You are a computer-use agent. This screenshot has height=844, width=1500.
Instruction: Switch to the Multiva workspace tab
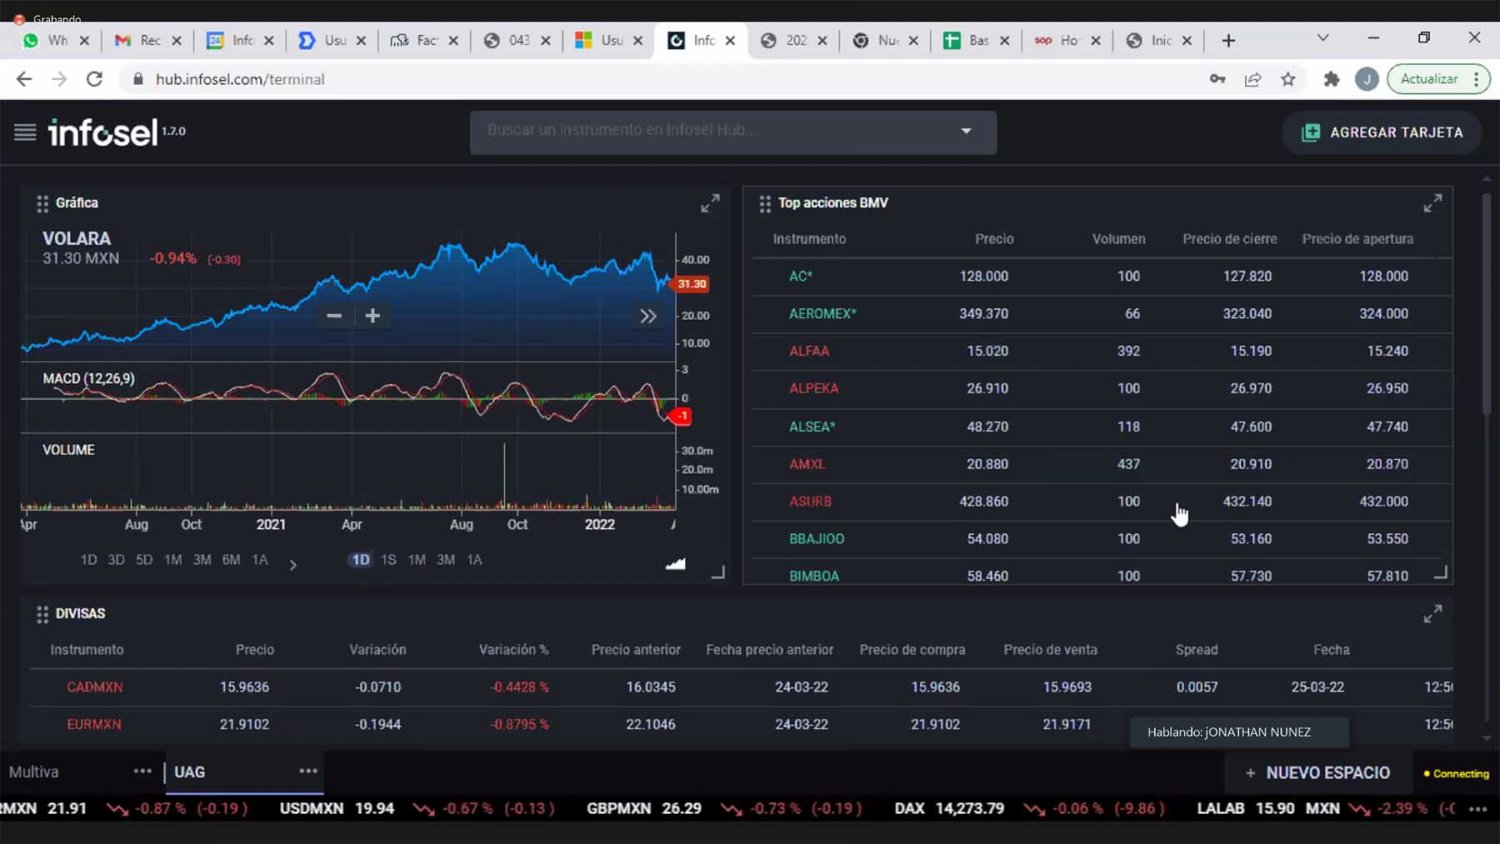point(34,772)
